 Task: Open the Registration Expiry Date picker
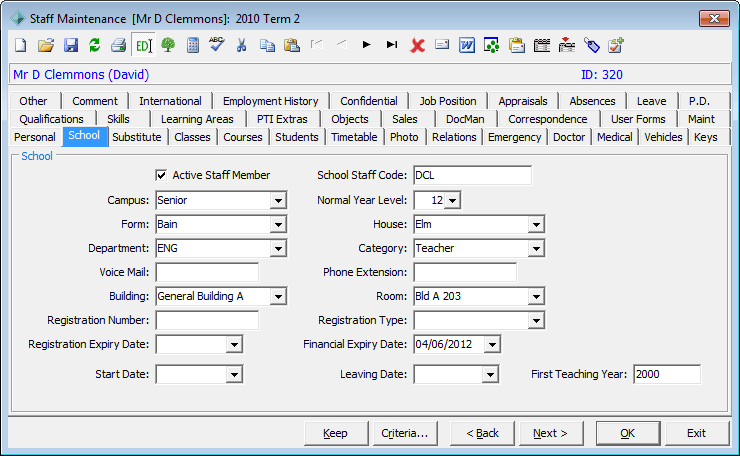click(x=234, y=345)
